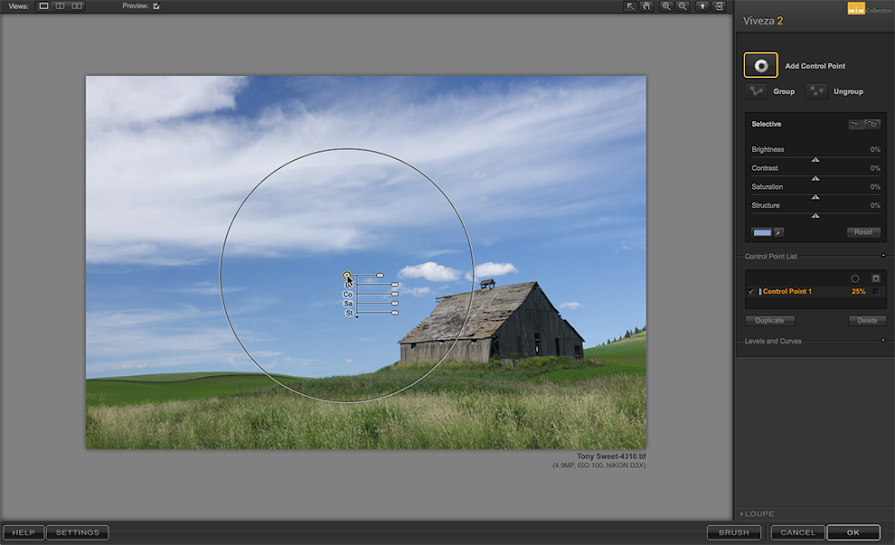Click the Add Control Point icon
The height and width of the screenshot is (545, 895).
coord(761,66)
